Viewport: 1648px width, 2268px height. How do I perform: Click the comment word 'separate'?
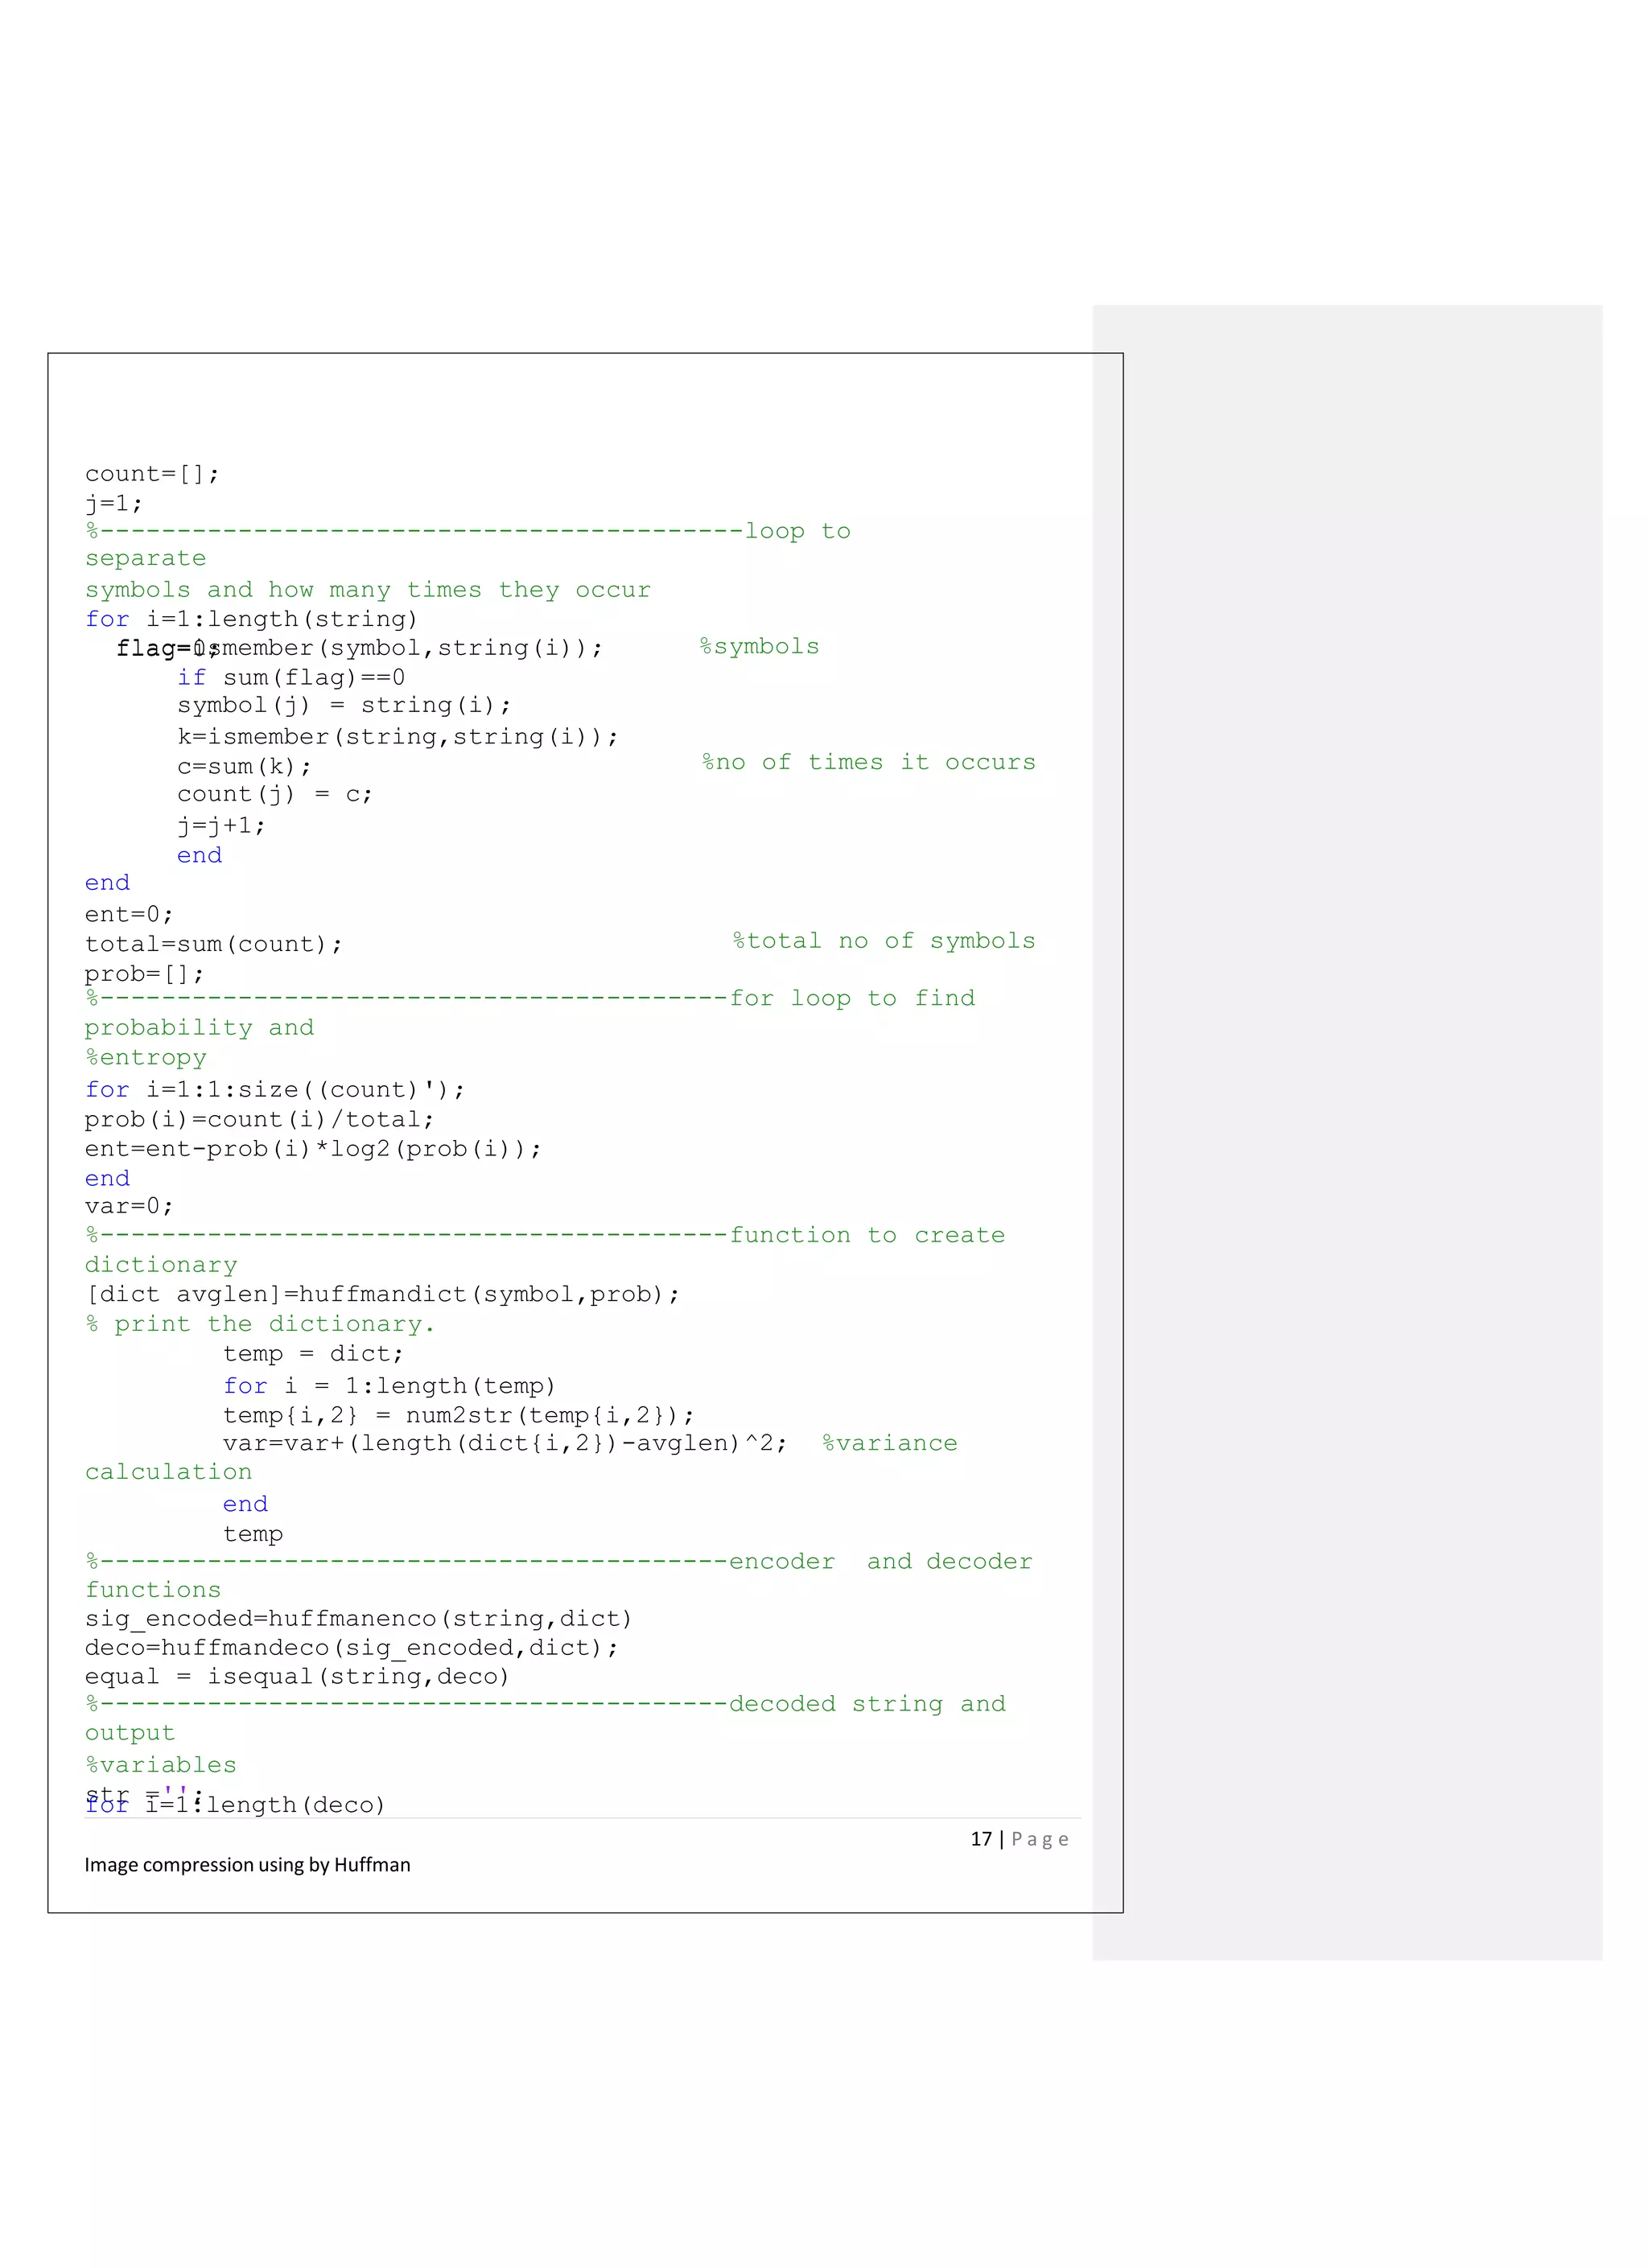click(x=146, y=559)
